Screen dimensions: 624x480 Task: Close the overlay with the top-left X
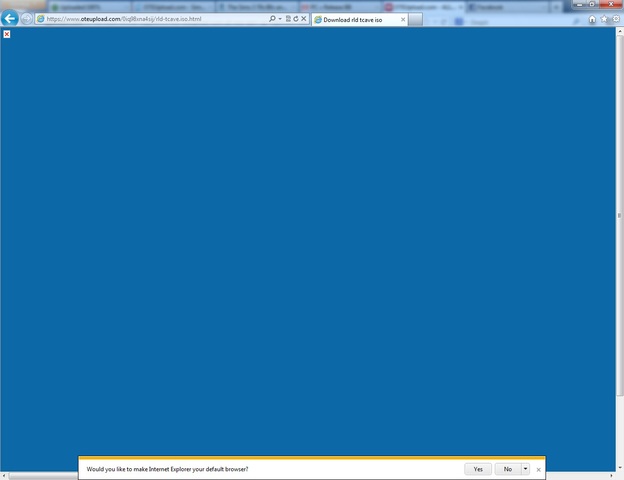coord(6,34)
